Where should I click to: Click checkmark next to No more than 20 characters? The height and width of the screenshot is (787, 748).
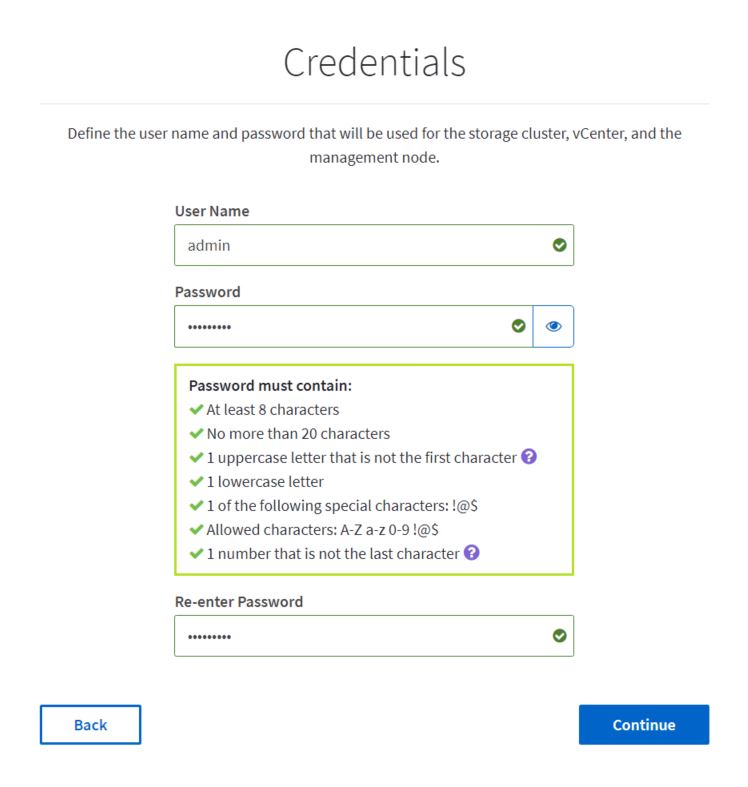pyautogui.click(x=197, y=433)
